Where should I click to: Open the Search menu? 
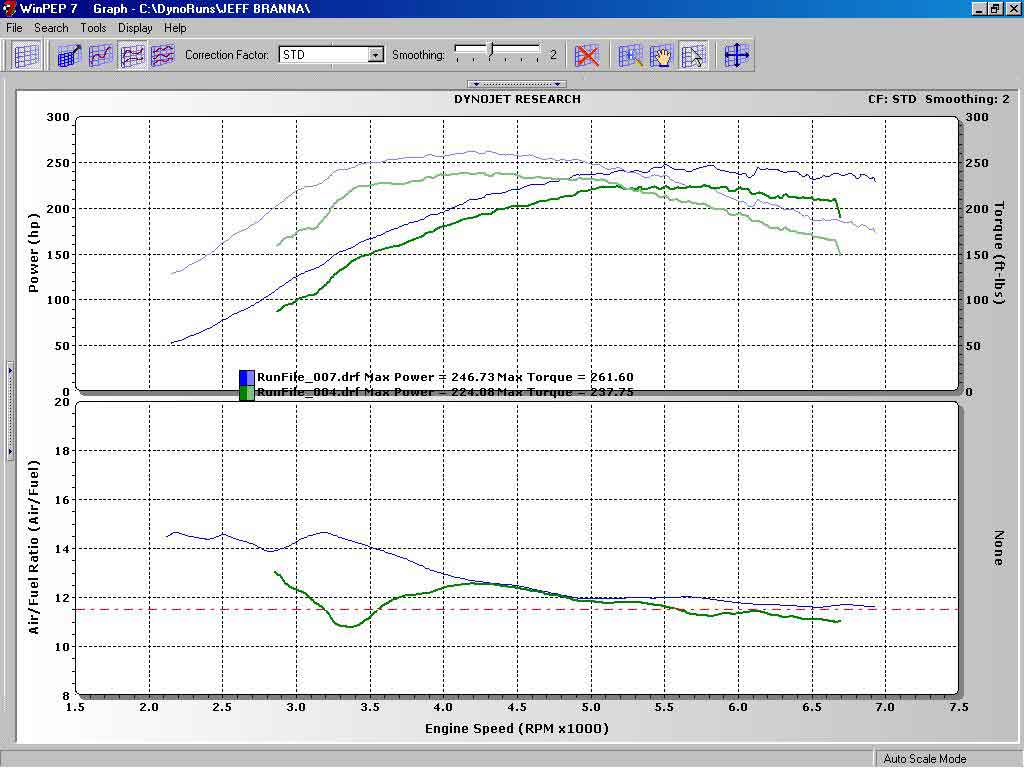(x=51, y=27)
